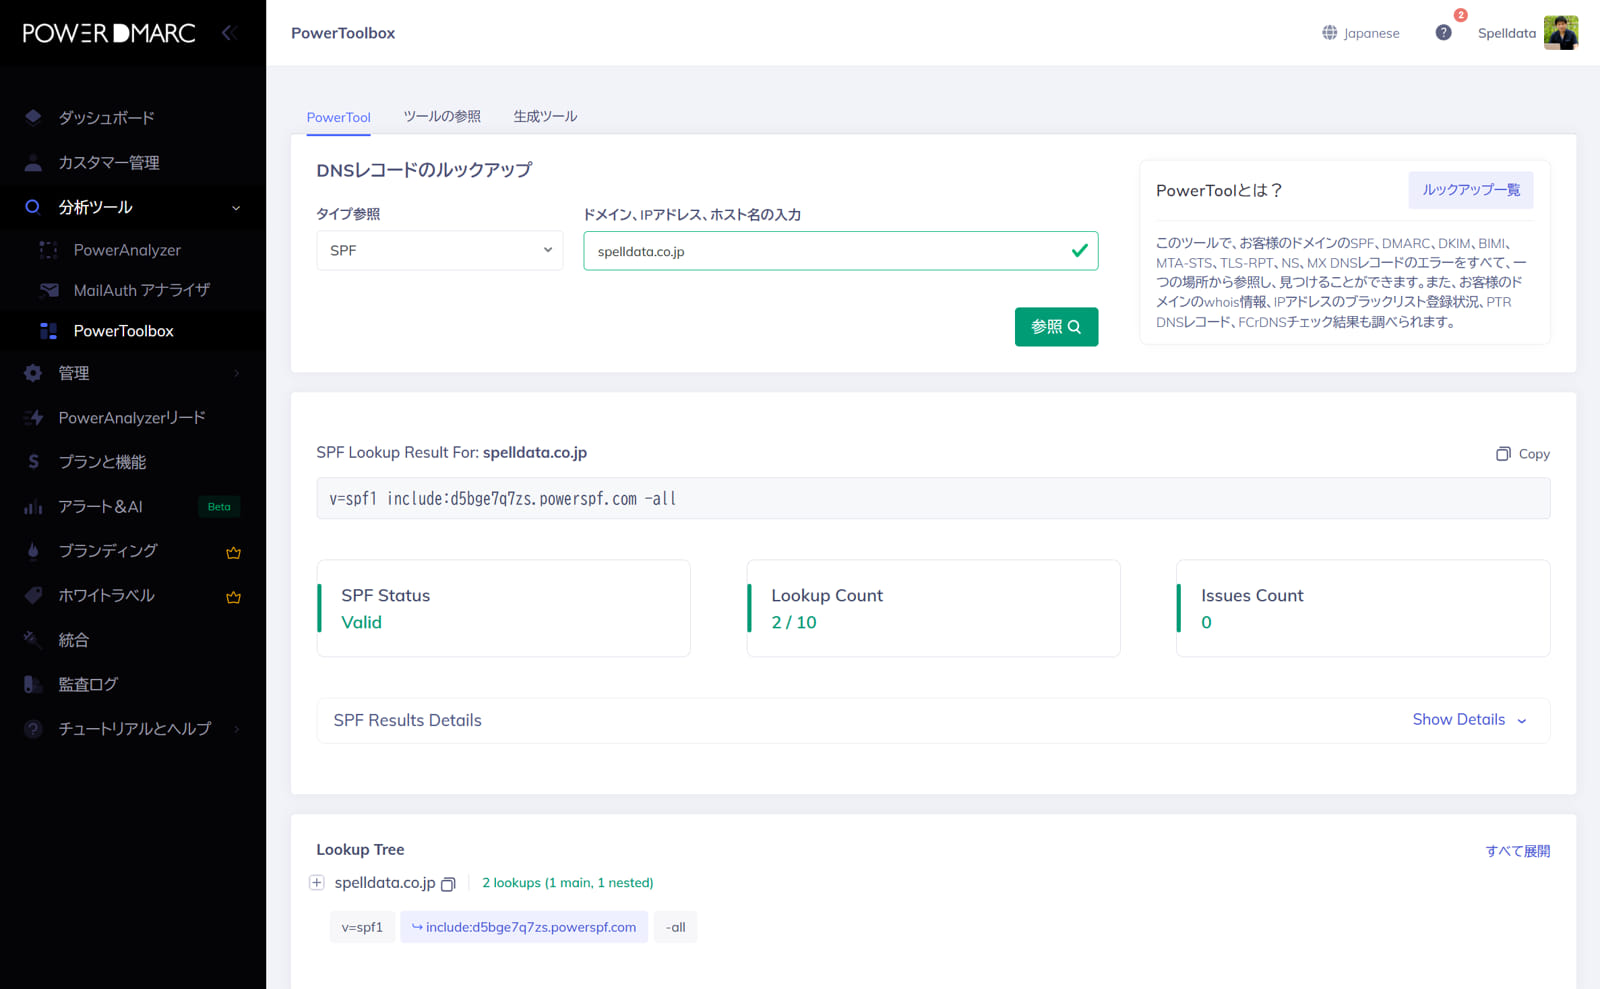Expand the management submenu arrow

(237, 373)
